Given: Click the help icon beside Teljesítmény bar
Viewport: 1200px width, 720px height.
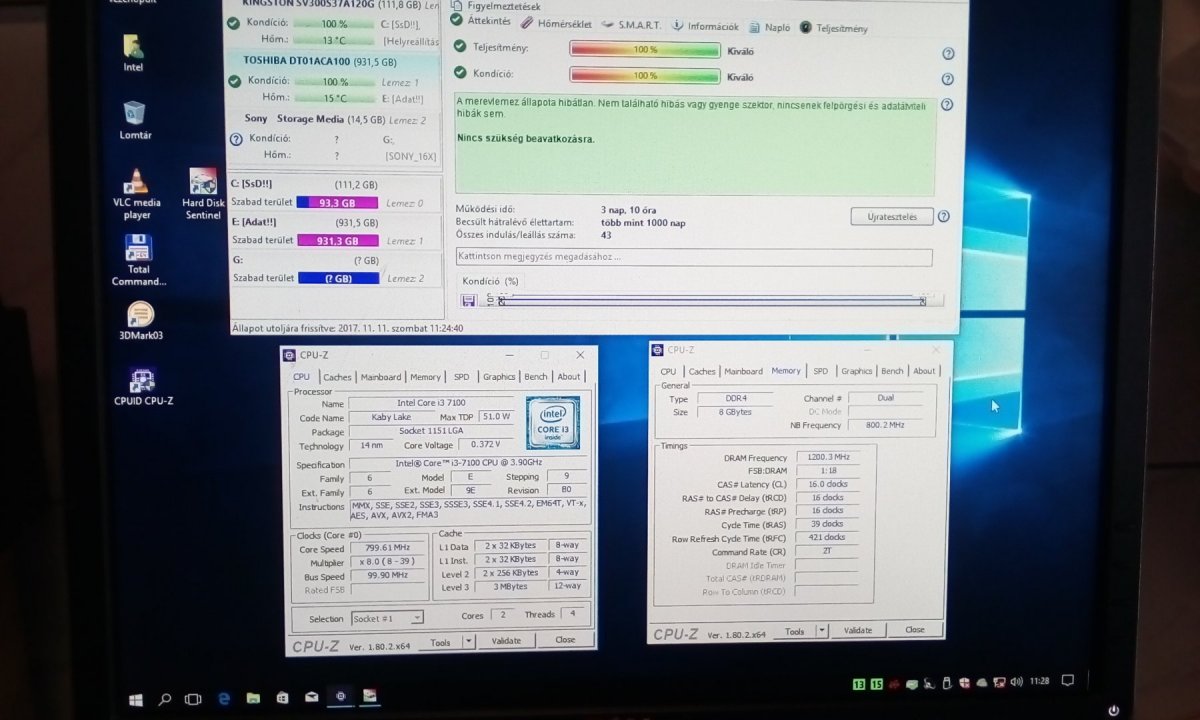Looking at the screenshot, I should tap(948, 54).
